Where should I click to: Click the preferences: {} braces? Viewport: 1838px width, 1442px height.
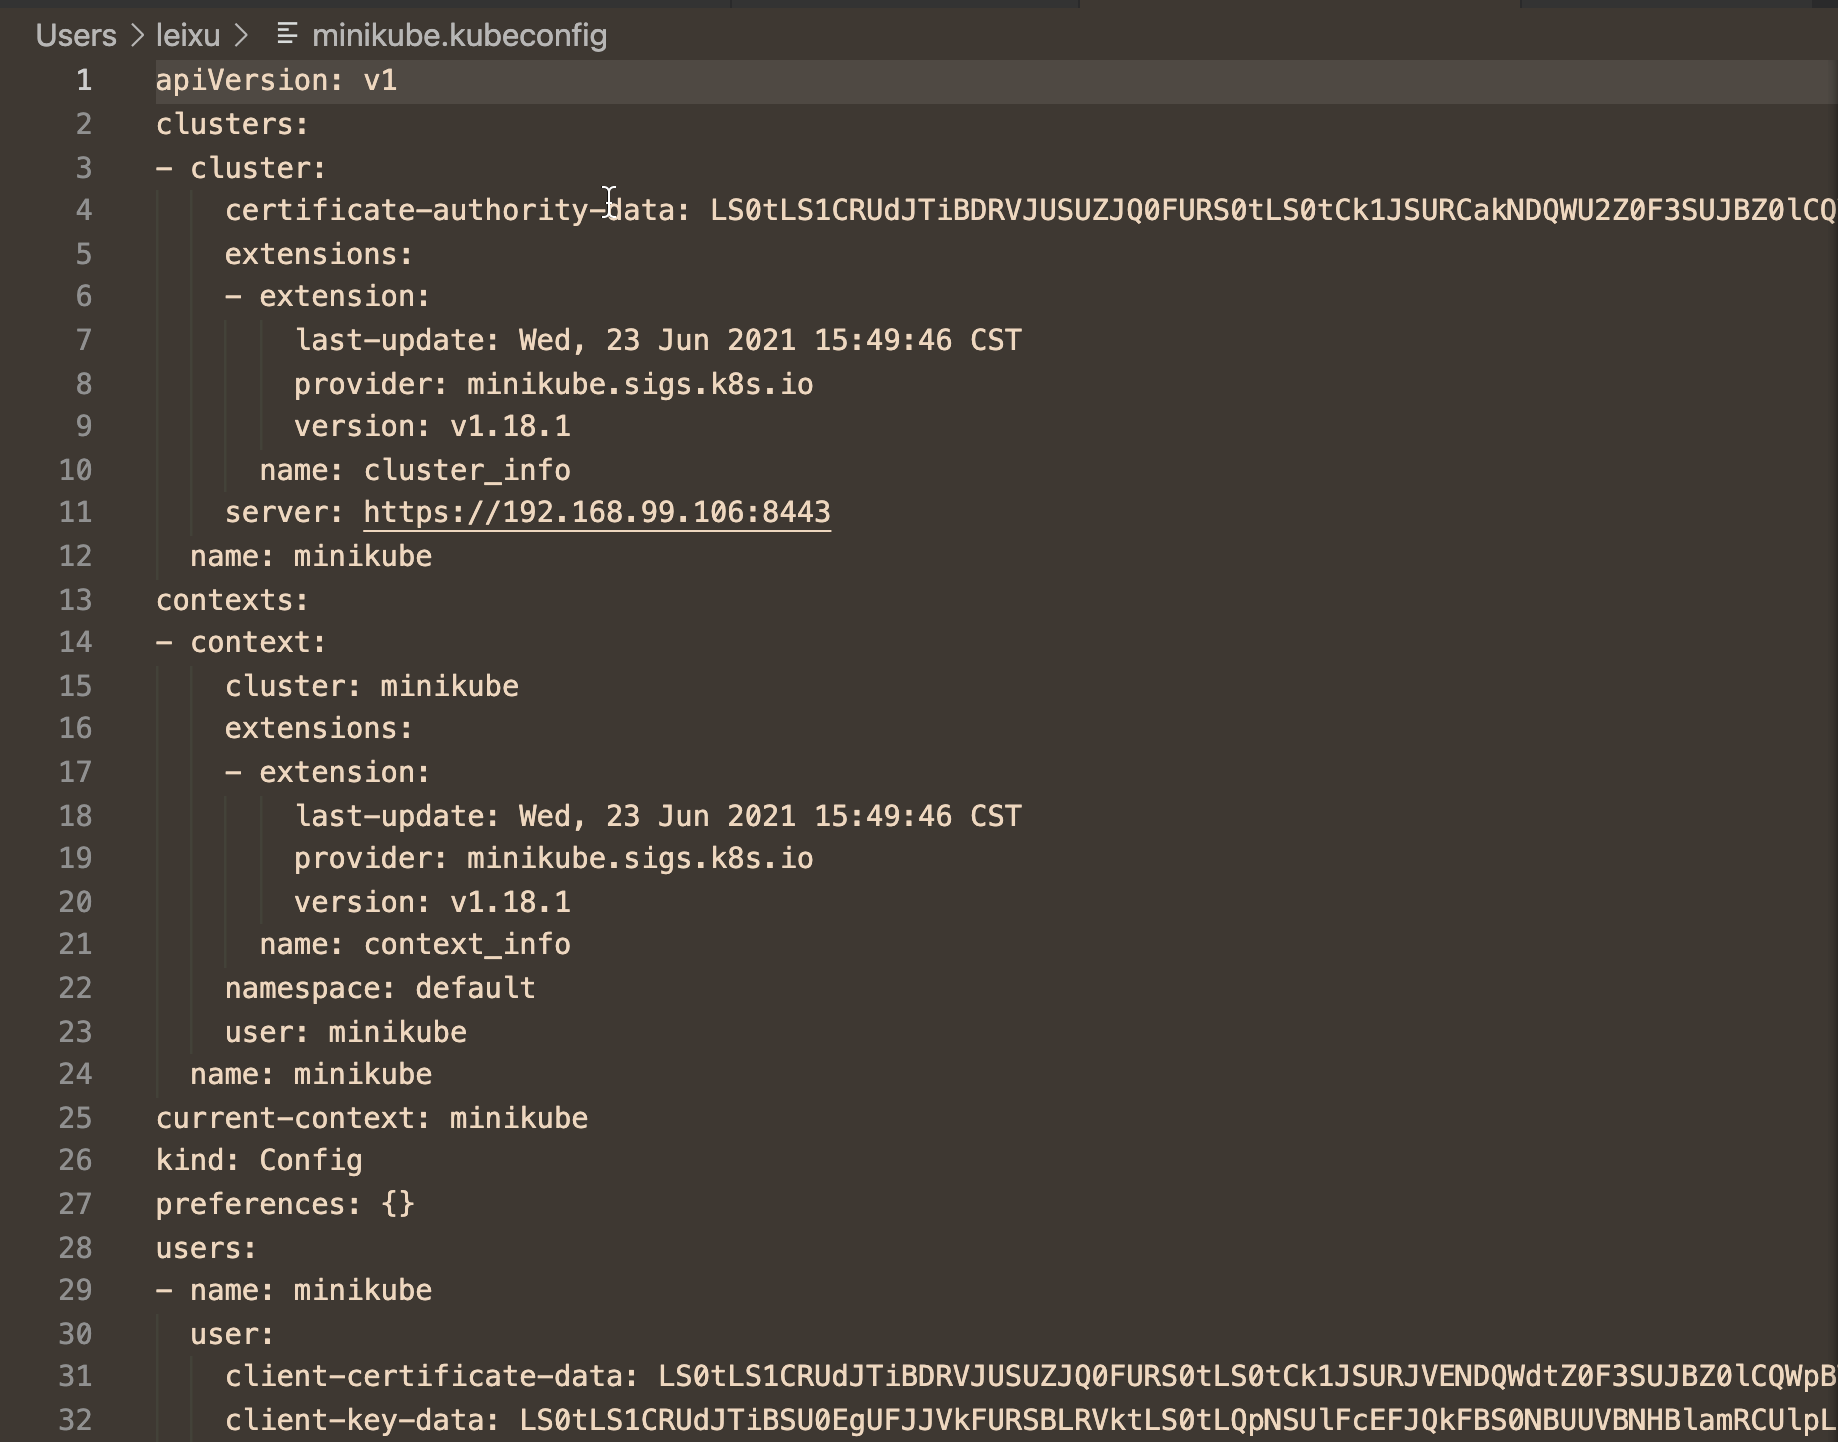(x=398, y=1204)
